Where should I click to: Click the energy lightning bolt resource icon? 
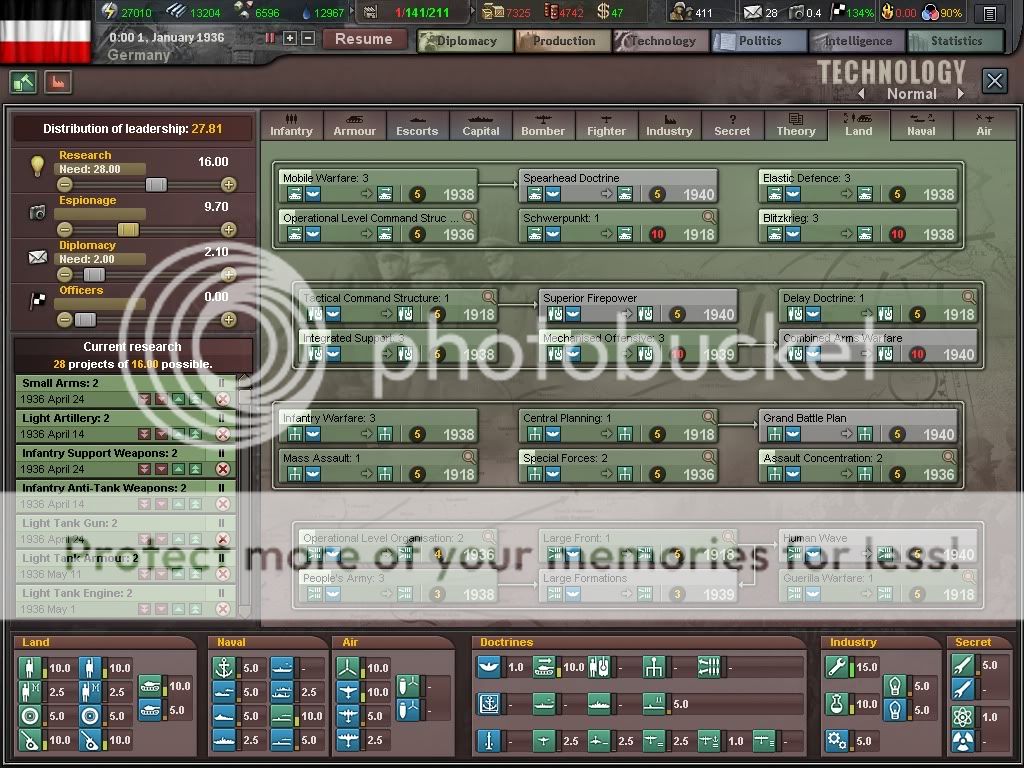(109, 12)
